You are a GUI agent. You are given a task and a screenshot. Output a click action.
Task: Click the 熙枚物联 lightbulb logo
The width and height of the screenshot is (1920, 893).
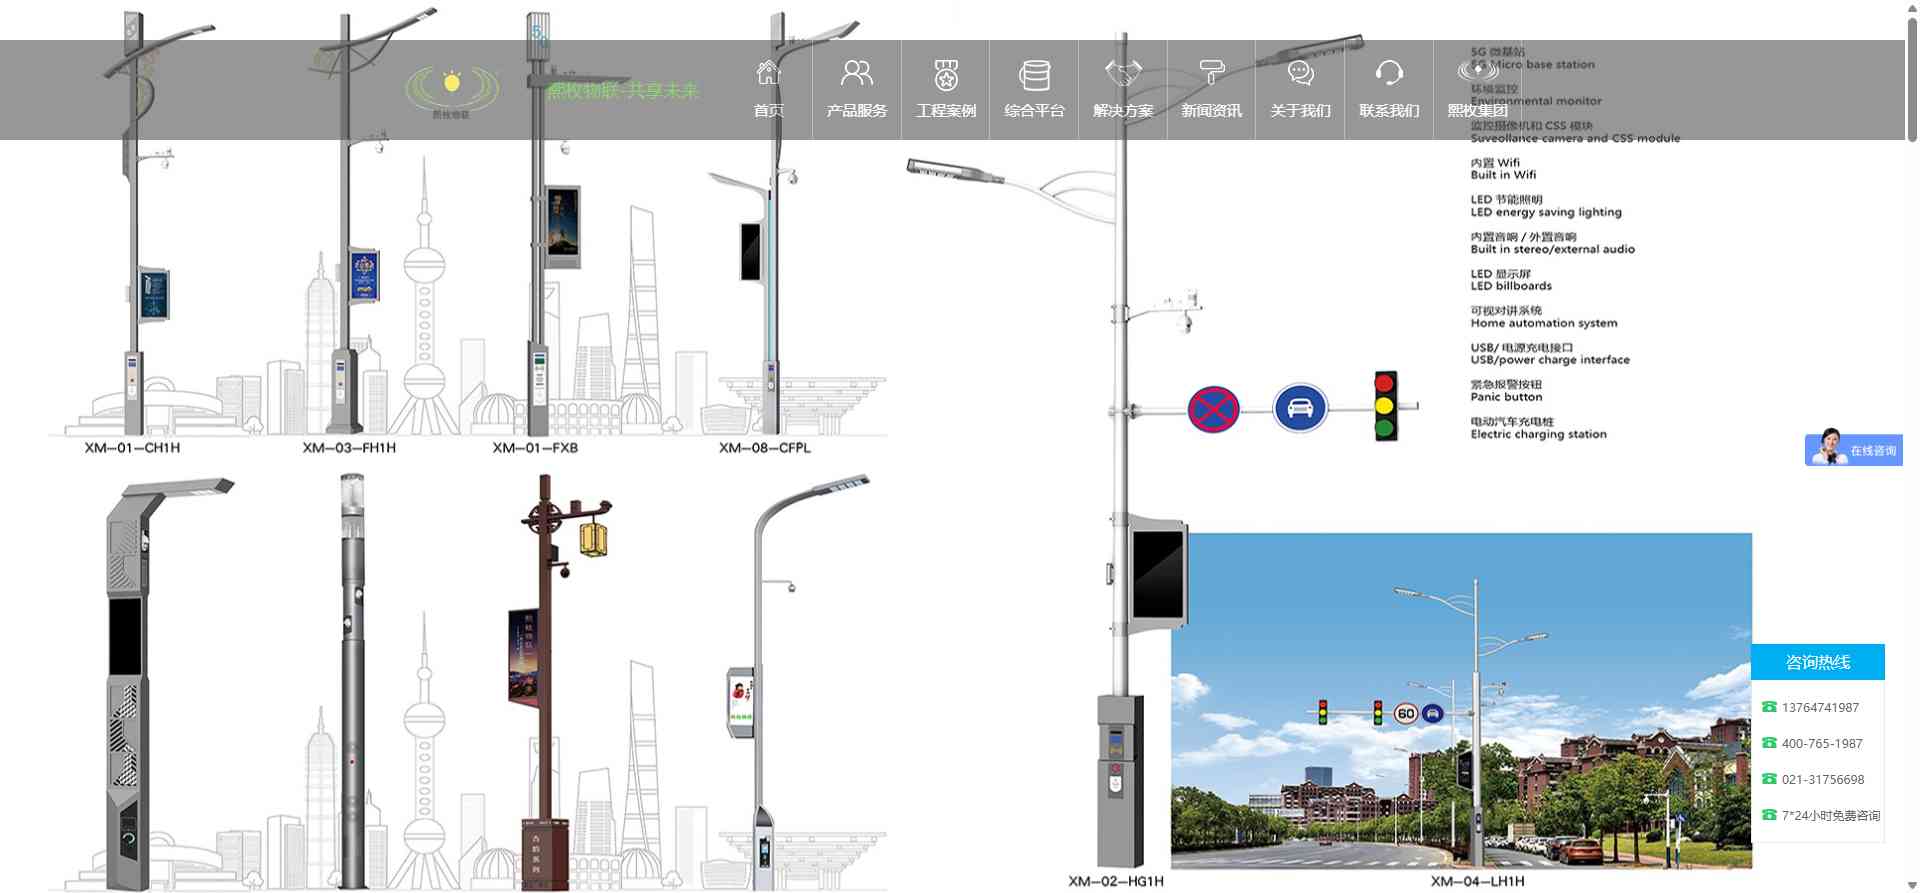point(452,90)
